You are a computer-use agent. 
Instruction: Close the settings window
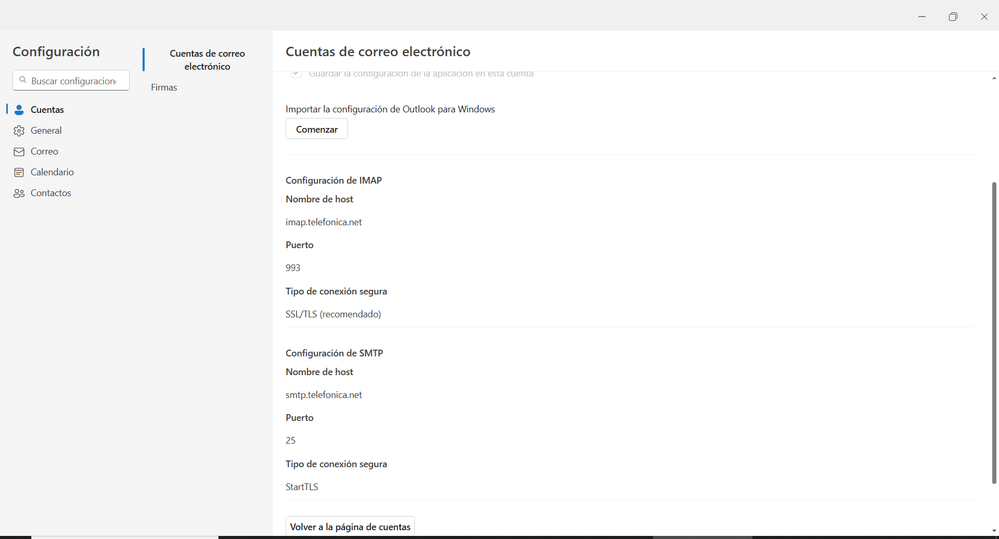pos(984,17)
